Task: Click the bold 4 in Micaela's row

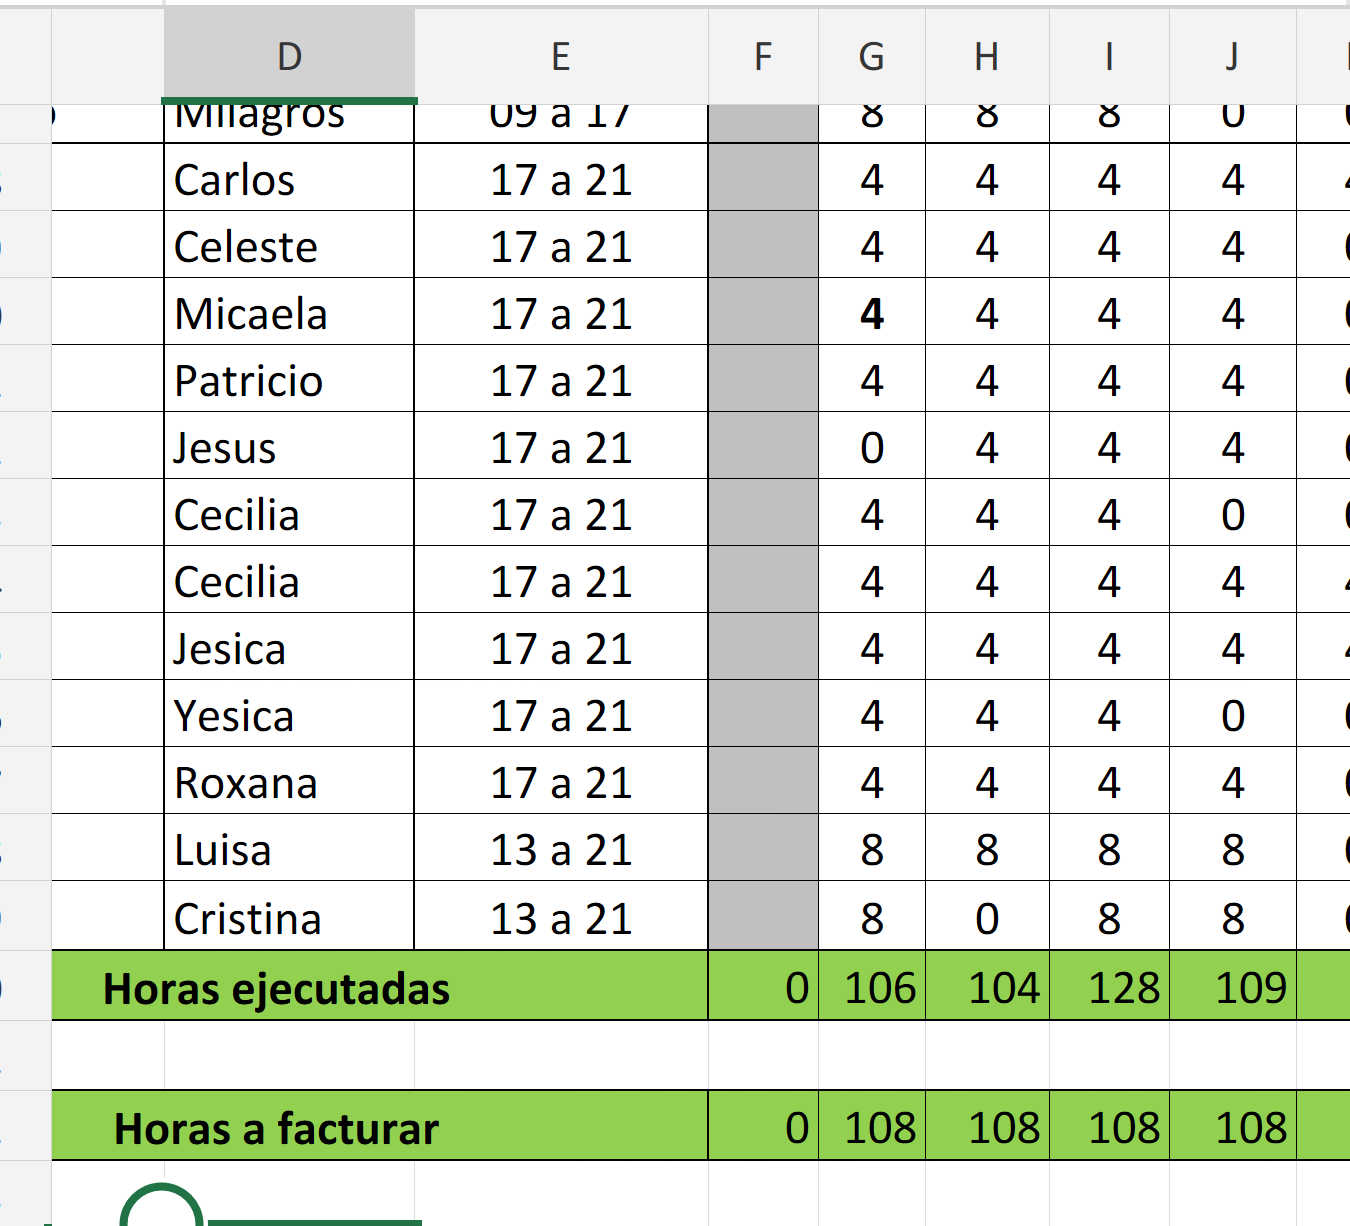Action: click(872, 314)
